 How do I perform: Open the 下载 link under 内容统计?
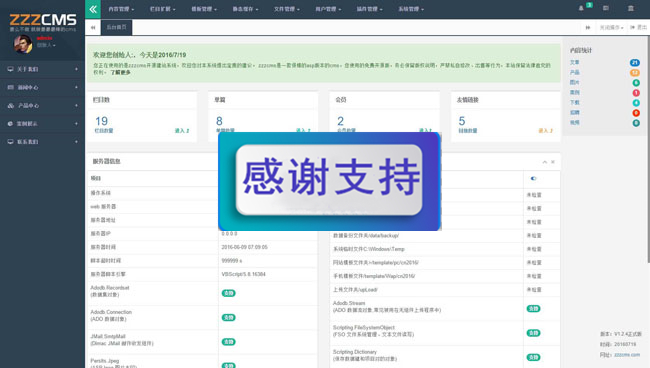(575, 102)
